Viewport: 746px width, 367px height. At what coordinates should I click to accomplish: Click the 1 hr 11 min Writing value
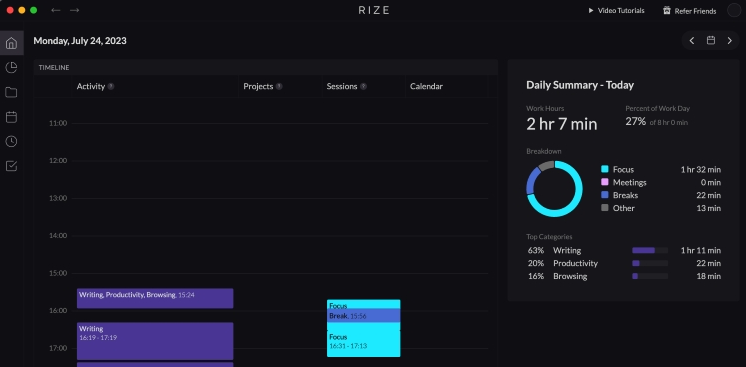click(x=700, y=250)
